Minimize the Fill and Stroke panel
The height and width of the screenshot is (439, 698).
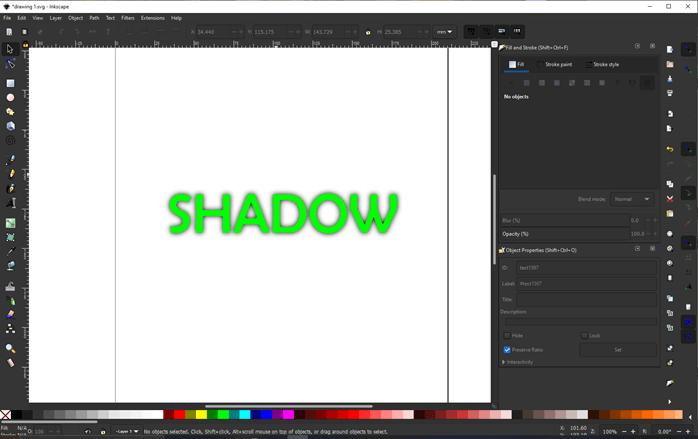[x=637, y=46]
